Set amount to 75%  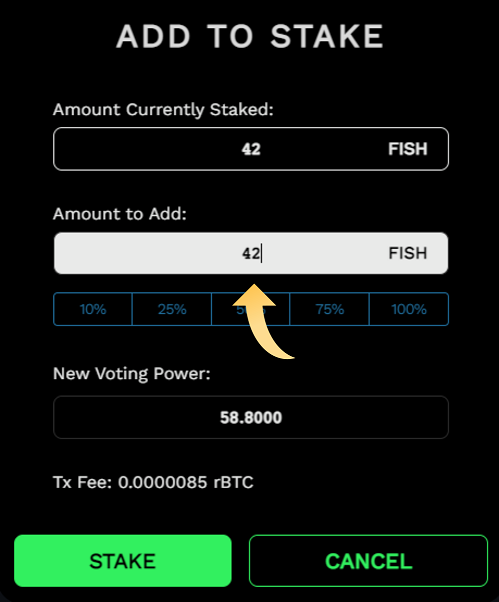point(330,309)
